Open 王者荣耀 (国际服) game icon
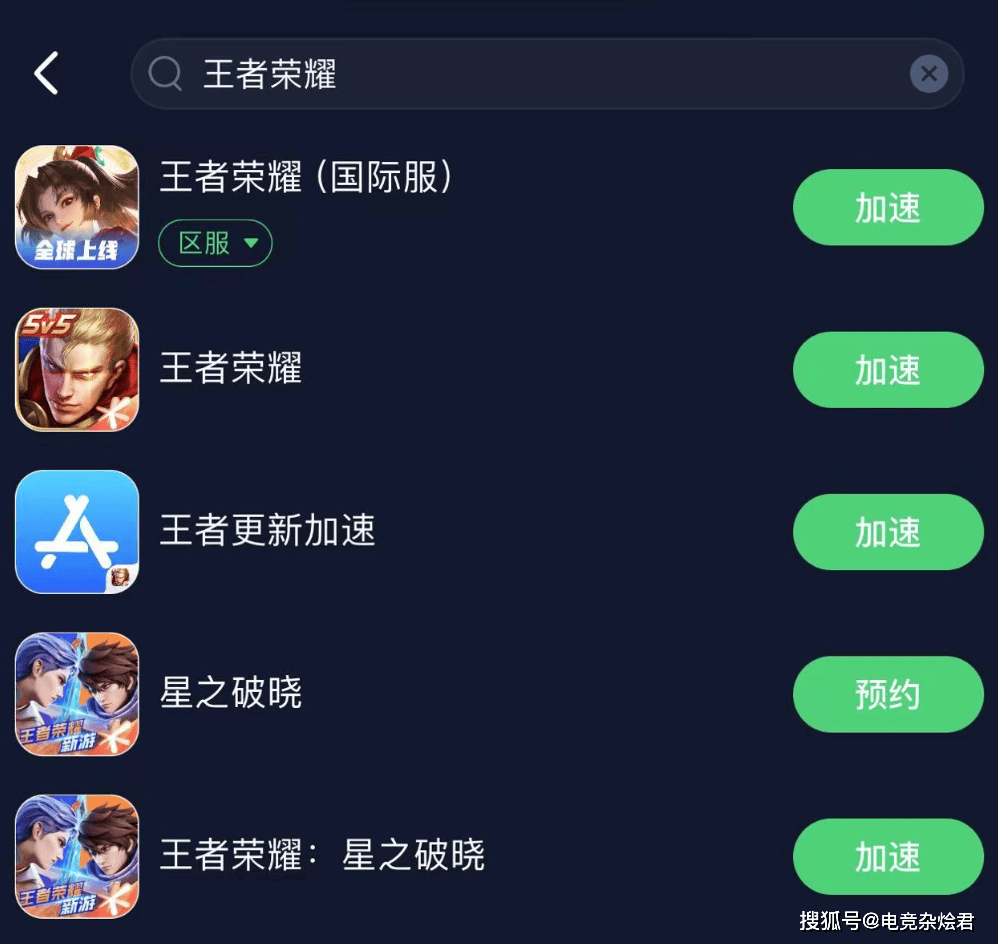Image resolution: width=998 pixels, height=944 pixels. (77, 207)
